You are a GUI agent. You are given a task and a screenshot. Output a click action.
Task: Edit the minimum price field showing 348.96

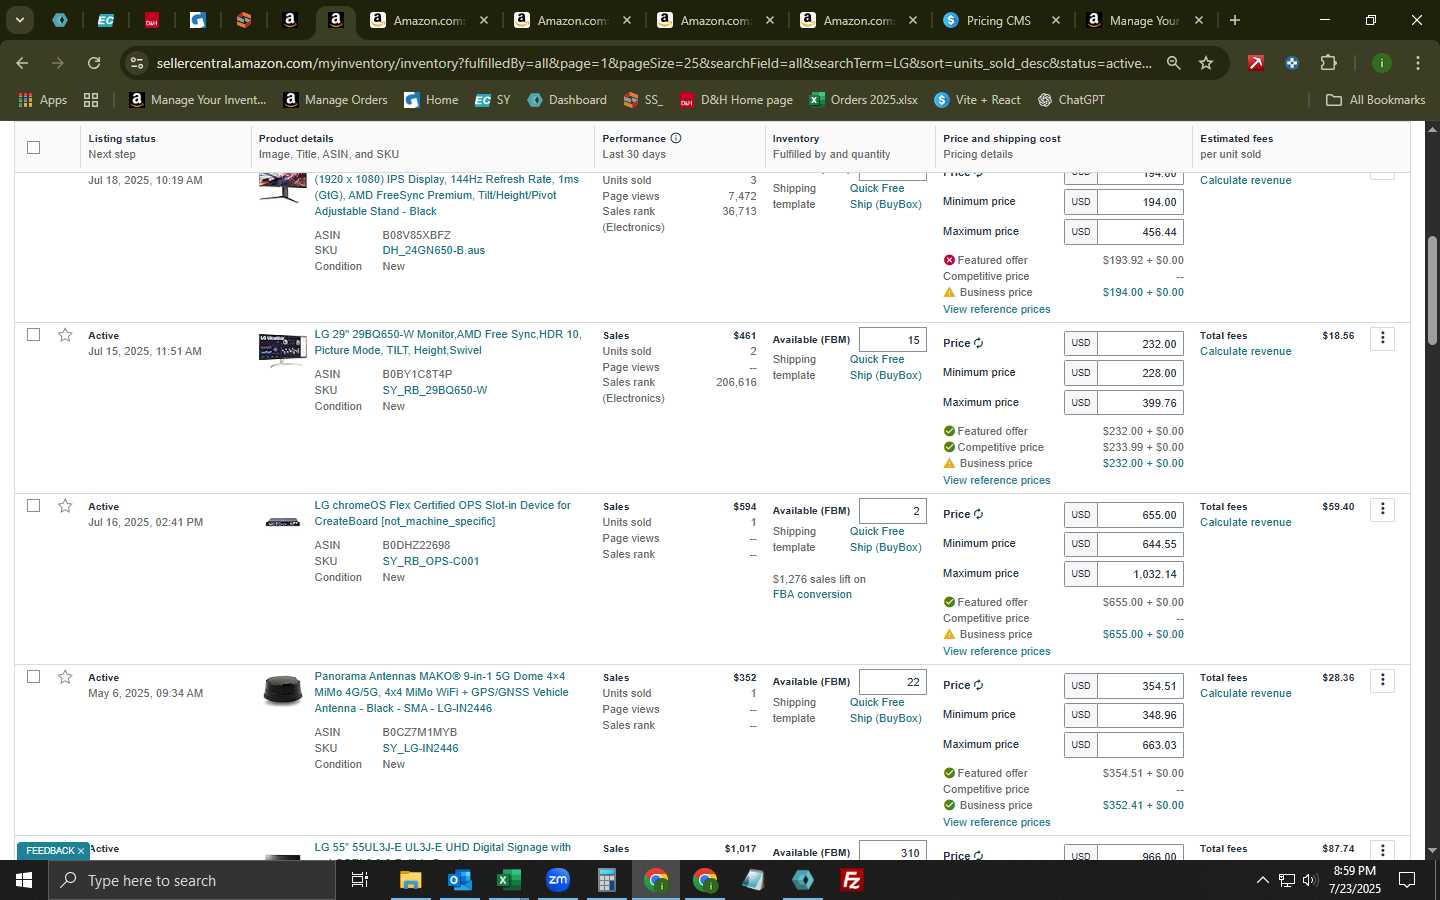[1140, 715]
